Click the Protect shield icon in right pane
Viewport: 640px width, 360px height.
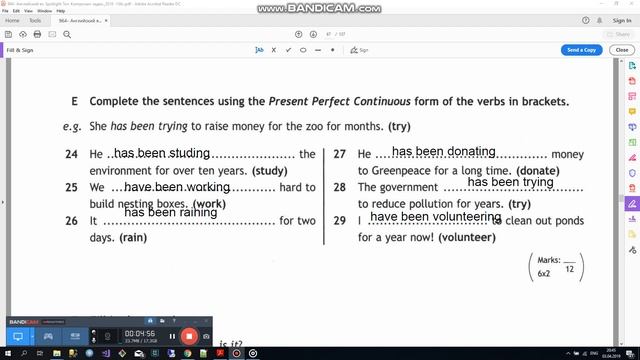pos(632,173)
